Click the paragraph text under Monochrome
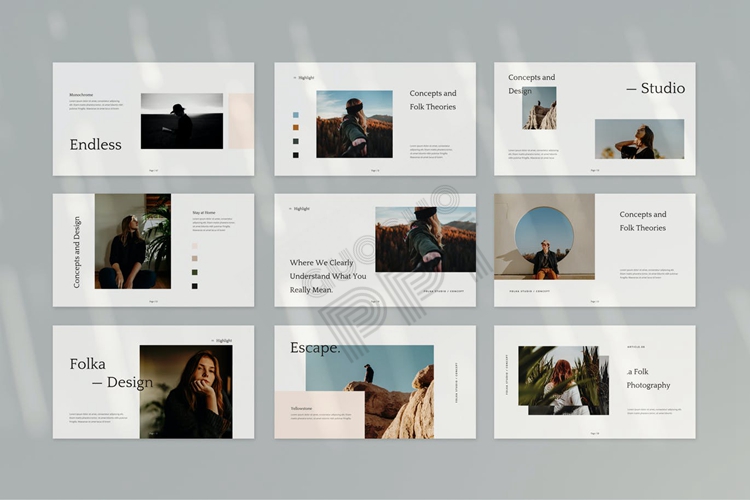This screenshot has height=500, width=750. 96,105
